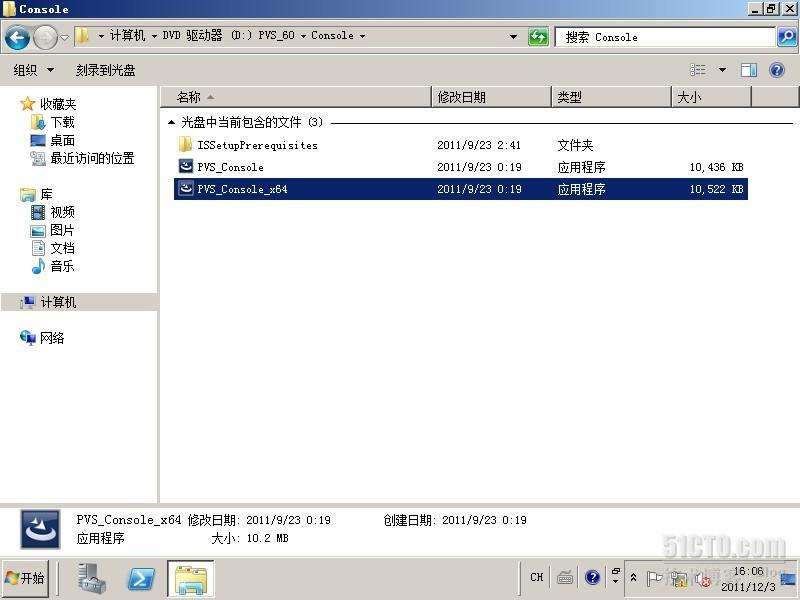The image size is (800, 600).
Task: Select 库 in the navigation pane
Action: (46, 194)
